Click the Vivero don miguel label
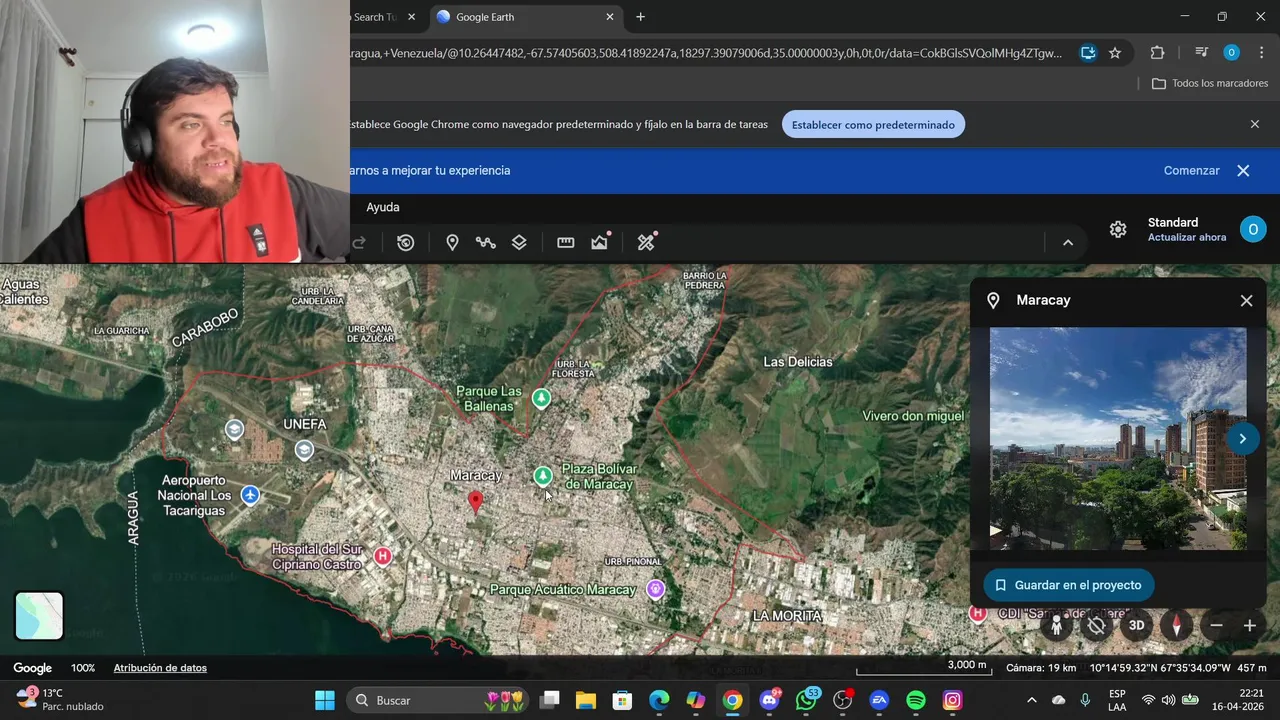The width and height of the screenshot is (1280, 720). (x=913, y=416)
